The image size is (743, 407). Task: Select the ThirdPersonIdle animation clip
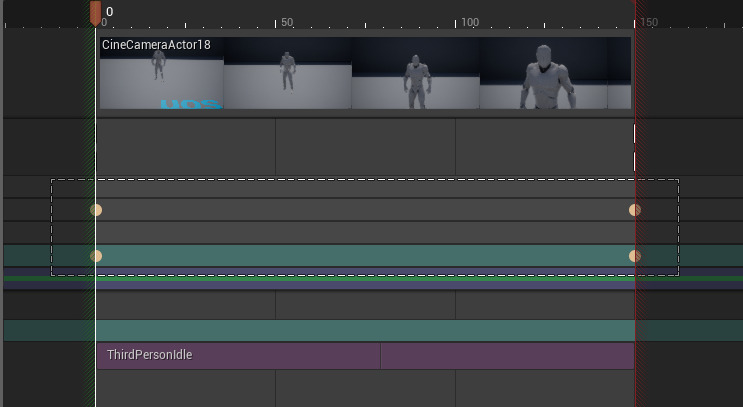pyautogui.click(x=238, y=356)
